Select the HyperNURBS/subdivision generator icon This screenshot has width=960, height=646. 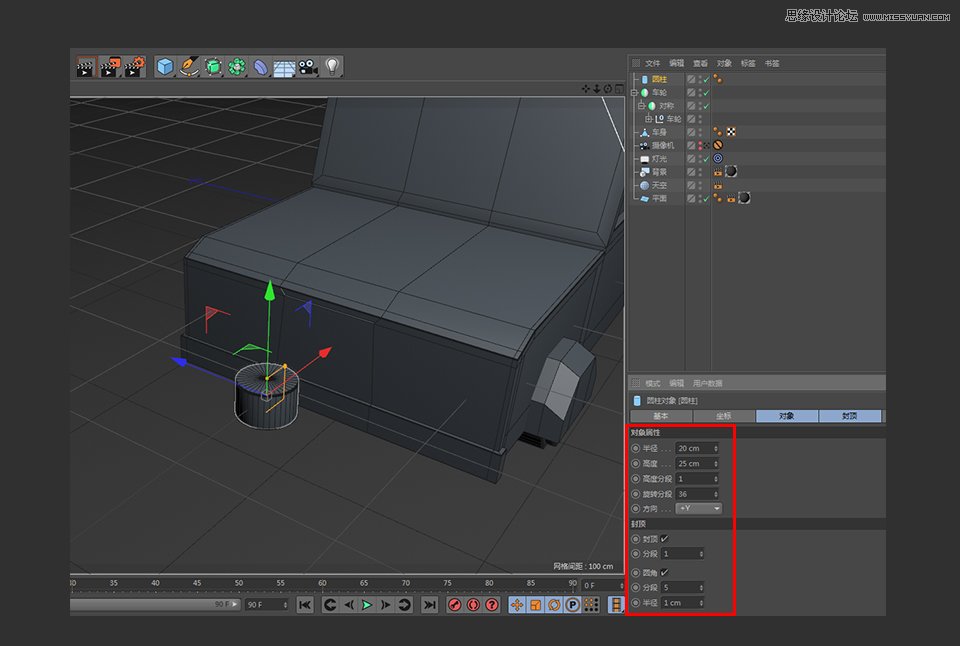(x=212, y=68)
